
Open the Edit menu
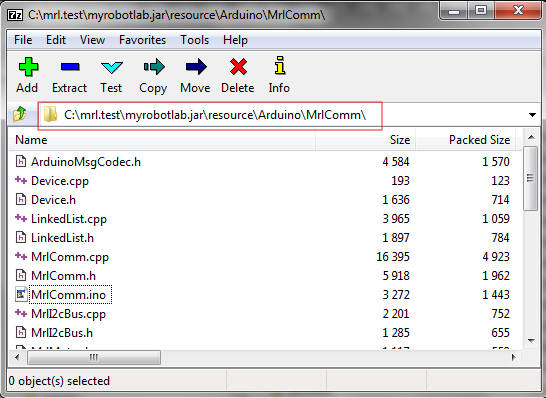(56, 40)
